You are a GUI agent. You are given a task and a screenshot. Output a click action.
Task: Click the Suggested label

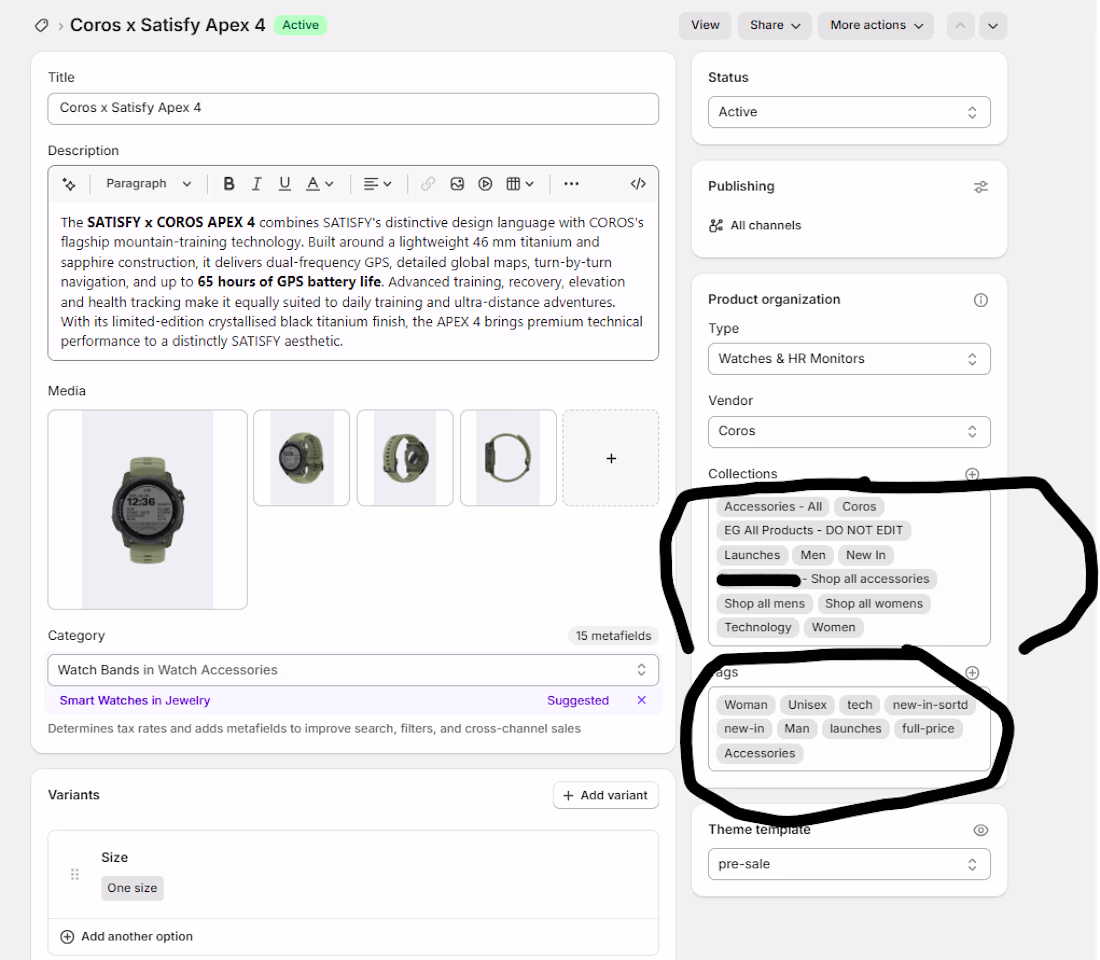578,700
